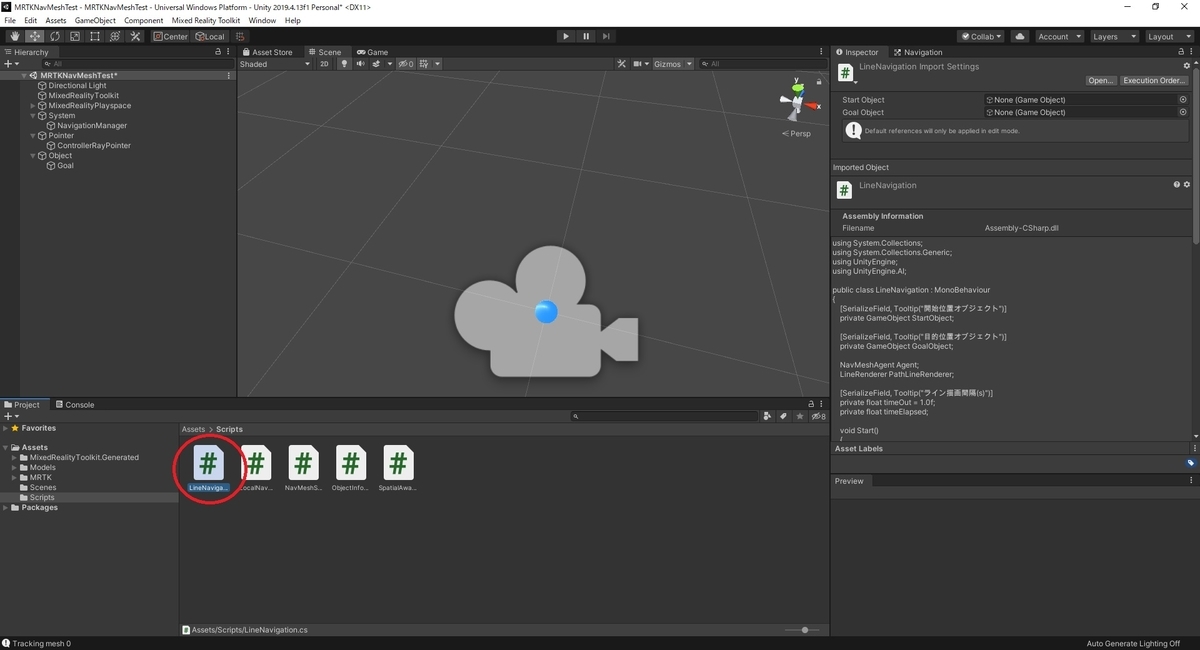Toggle pivot mode Center button
This screenshot has height=650, width=1200.
pyautogui.click(x=171, y=36)
